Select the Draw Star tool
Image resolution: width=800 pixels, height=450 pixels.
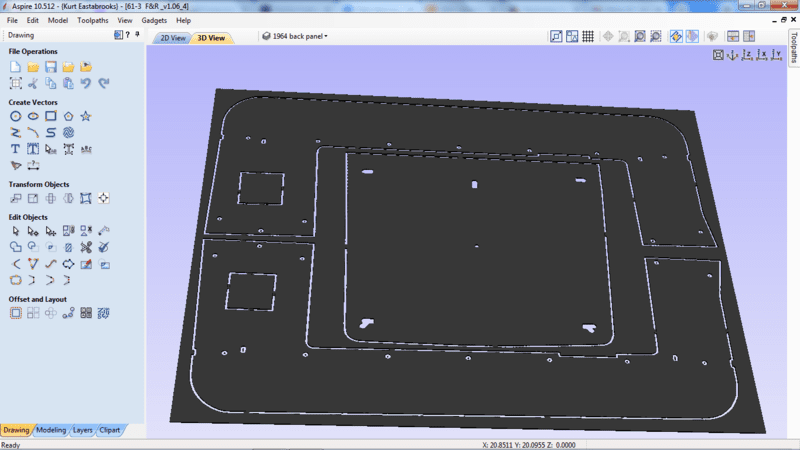click(x=86, y=117)
